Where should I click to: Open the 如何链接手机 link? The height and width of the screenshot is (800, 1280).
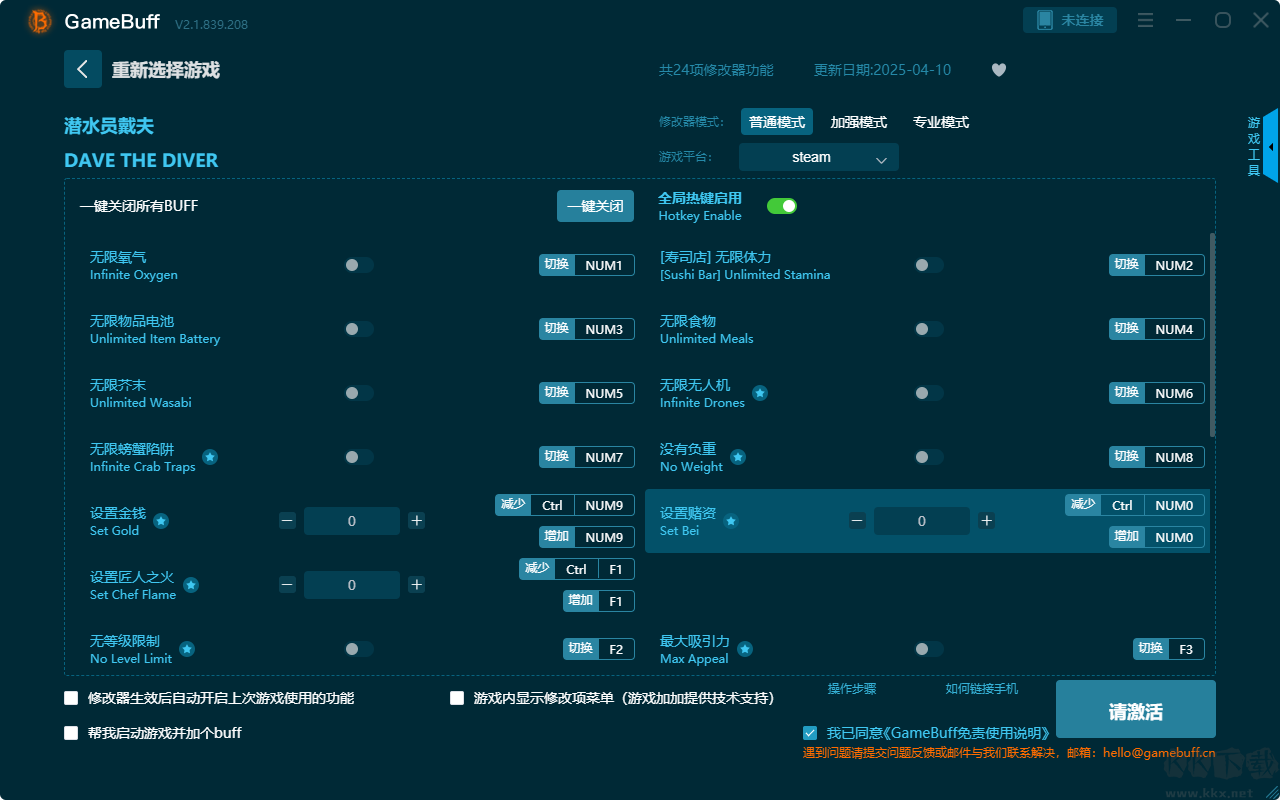click(982, 689)
